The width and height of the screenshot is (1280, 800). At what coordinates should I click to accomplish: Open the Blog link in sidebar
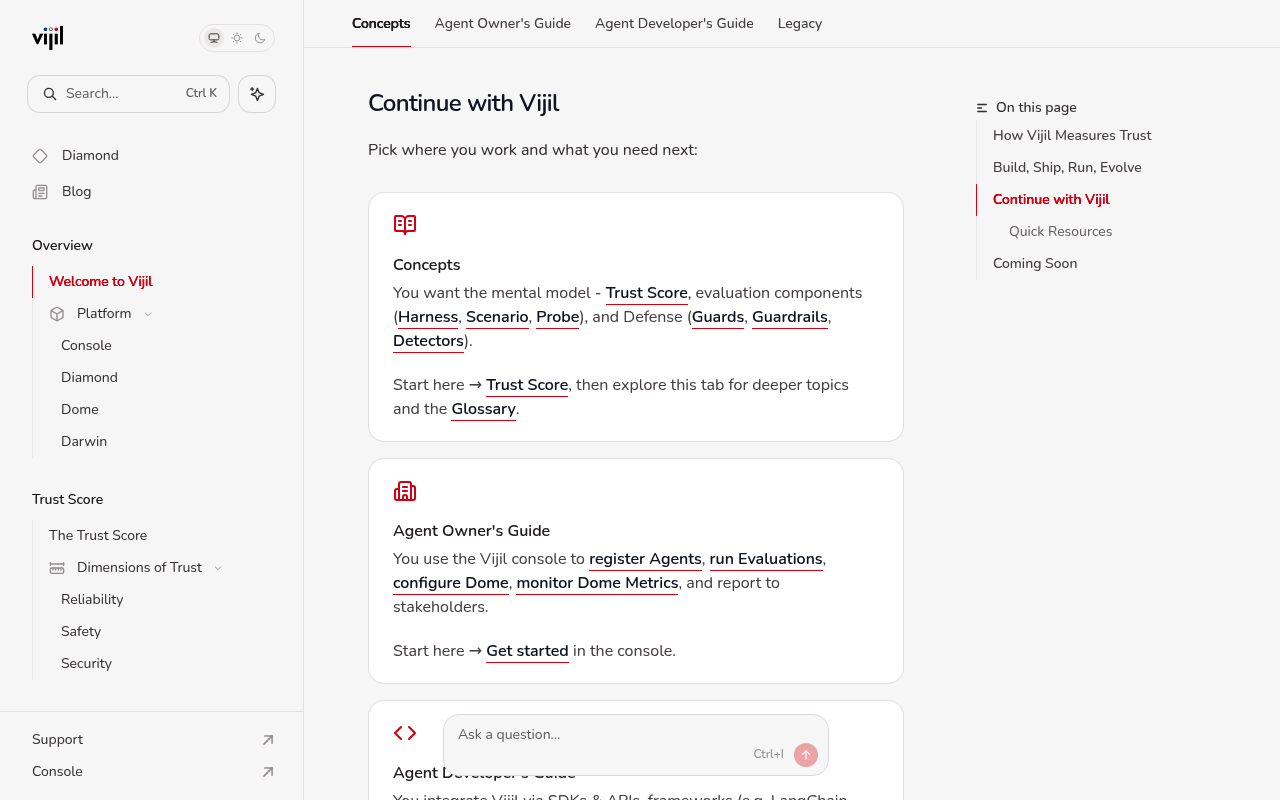76,192
